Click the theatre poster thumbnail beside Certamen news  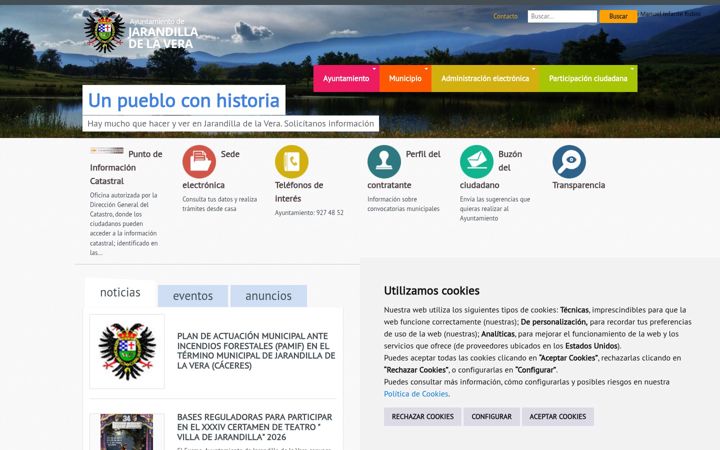(x=127, y=432)
